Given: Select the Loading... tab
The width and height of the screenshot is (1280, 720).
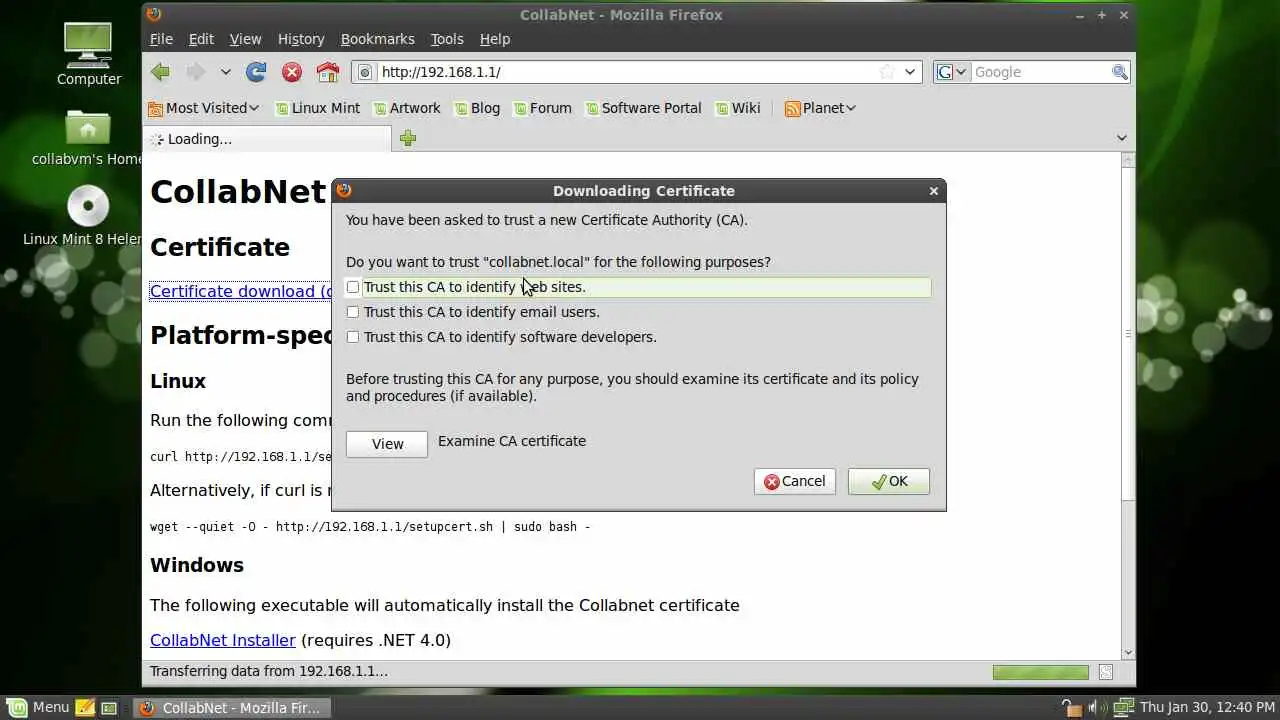Looking at the screenshot, I should (x=268, y=139).
